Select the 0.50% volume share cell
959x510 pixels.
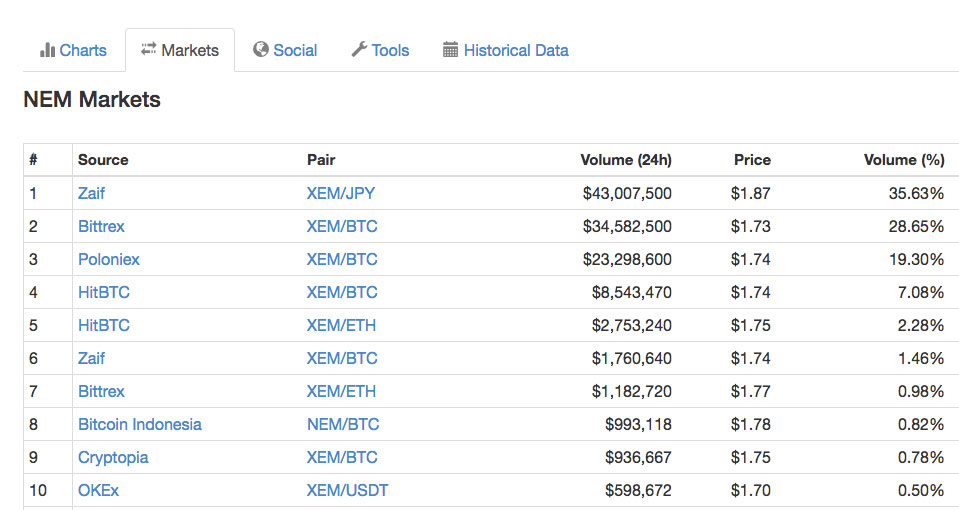[920, 490]
